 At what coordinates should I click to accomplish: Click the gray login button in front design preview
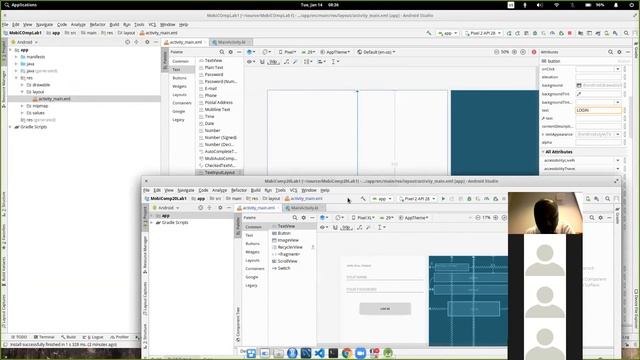[385, 309]
